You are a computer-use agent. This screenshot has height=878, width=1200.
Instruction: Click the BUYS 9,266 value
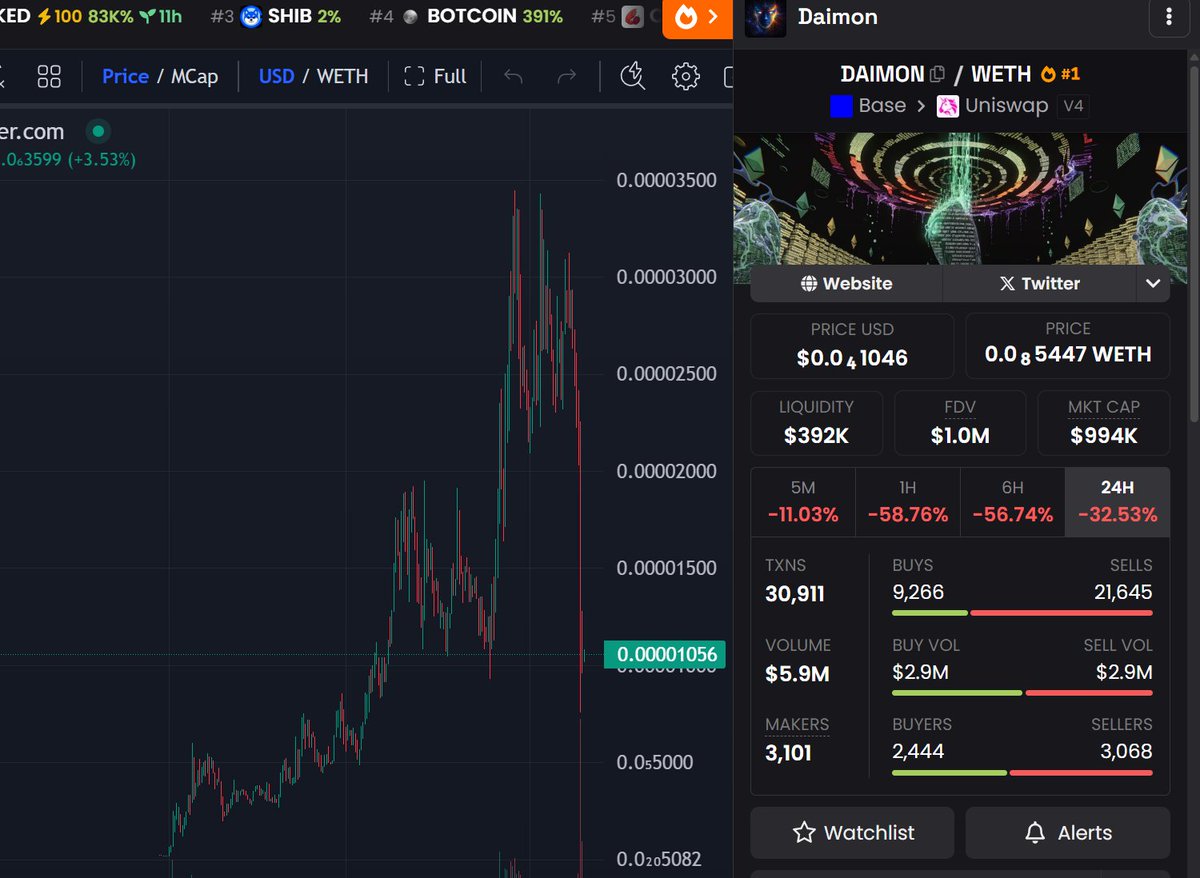pos(918,592)
